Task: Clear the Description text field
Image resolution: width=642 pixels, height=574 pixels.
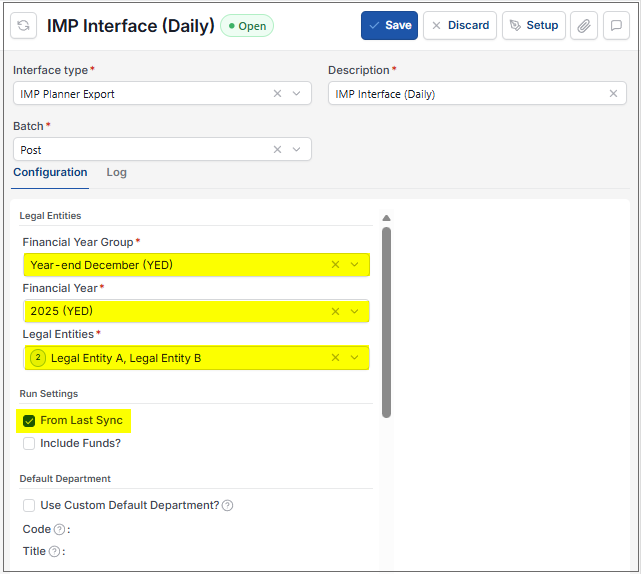Action: pyautogui.click(x=613, y=94)
